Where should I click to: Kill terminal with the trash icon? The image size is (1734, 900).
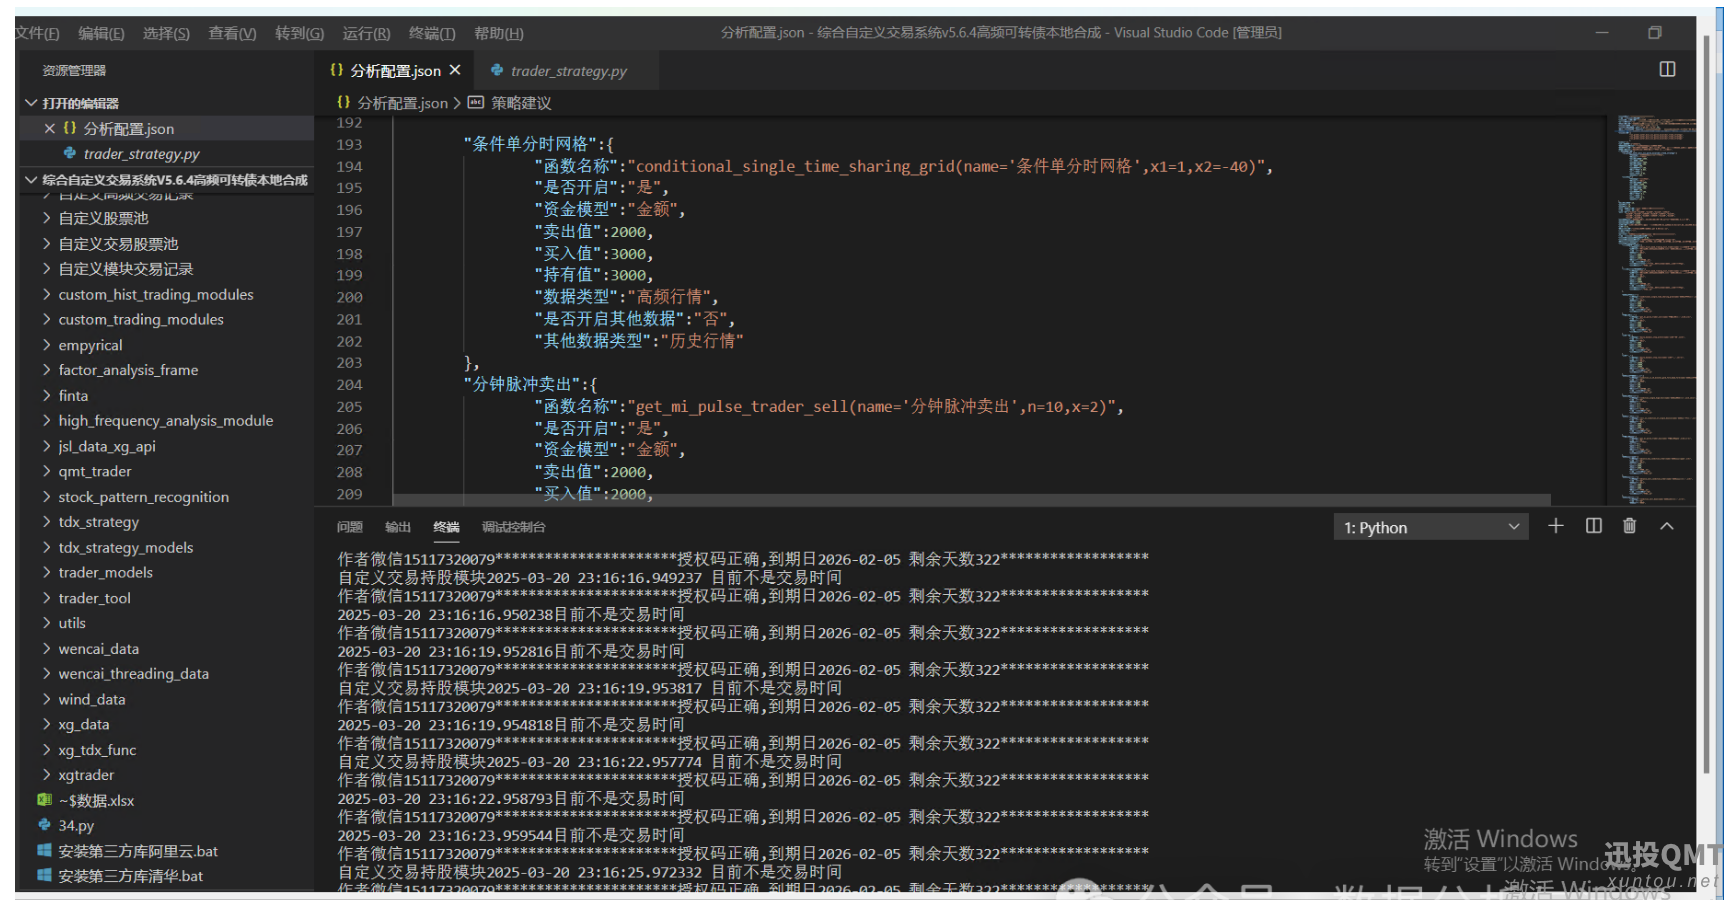point(1630,526)
